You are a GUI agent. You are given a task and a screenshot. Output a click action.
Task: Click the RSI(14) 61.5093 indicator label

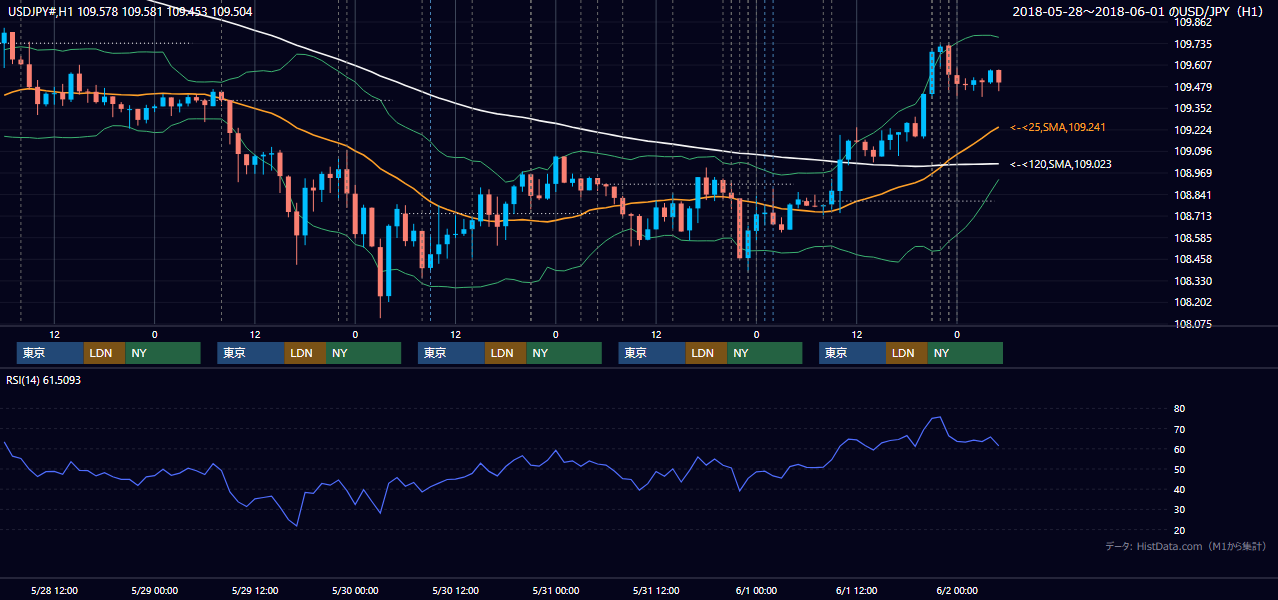(44, 380)
